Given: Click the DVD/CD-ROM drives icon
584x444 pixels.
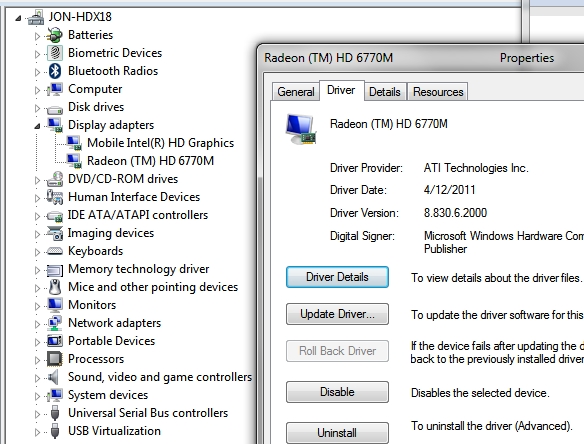Looking at the screenshot, I should click(x=55, y=179).
